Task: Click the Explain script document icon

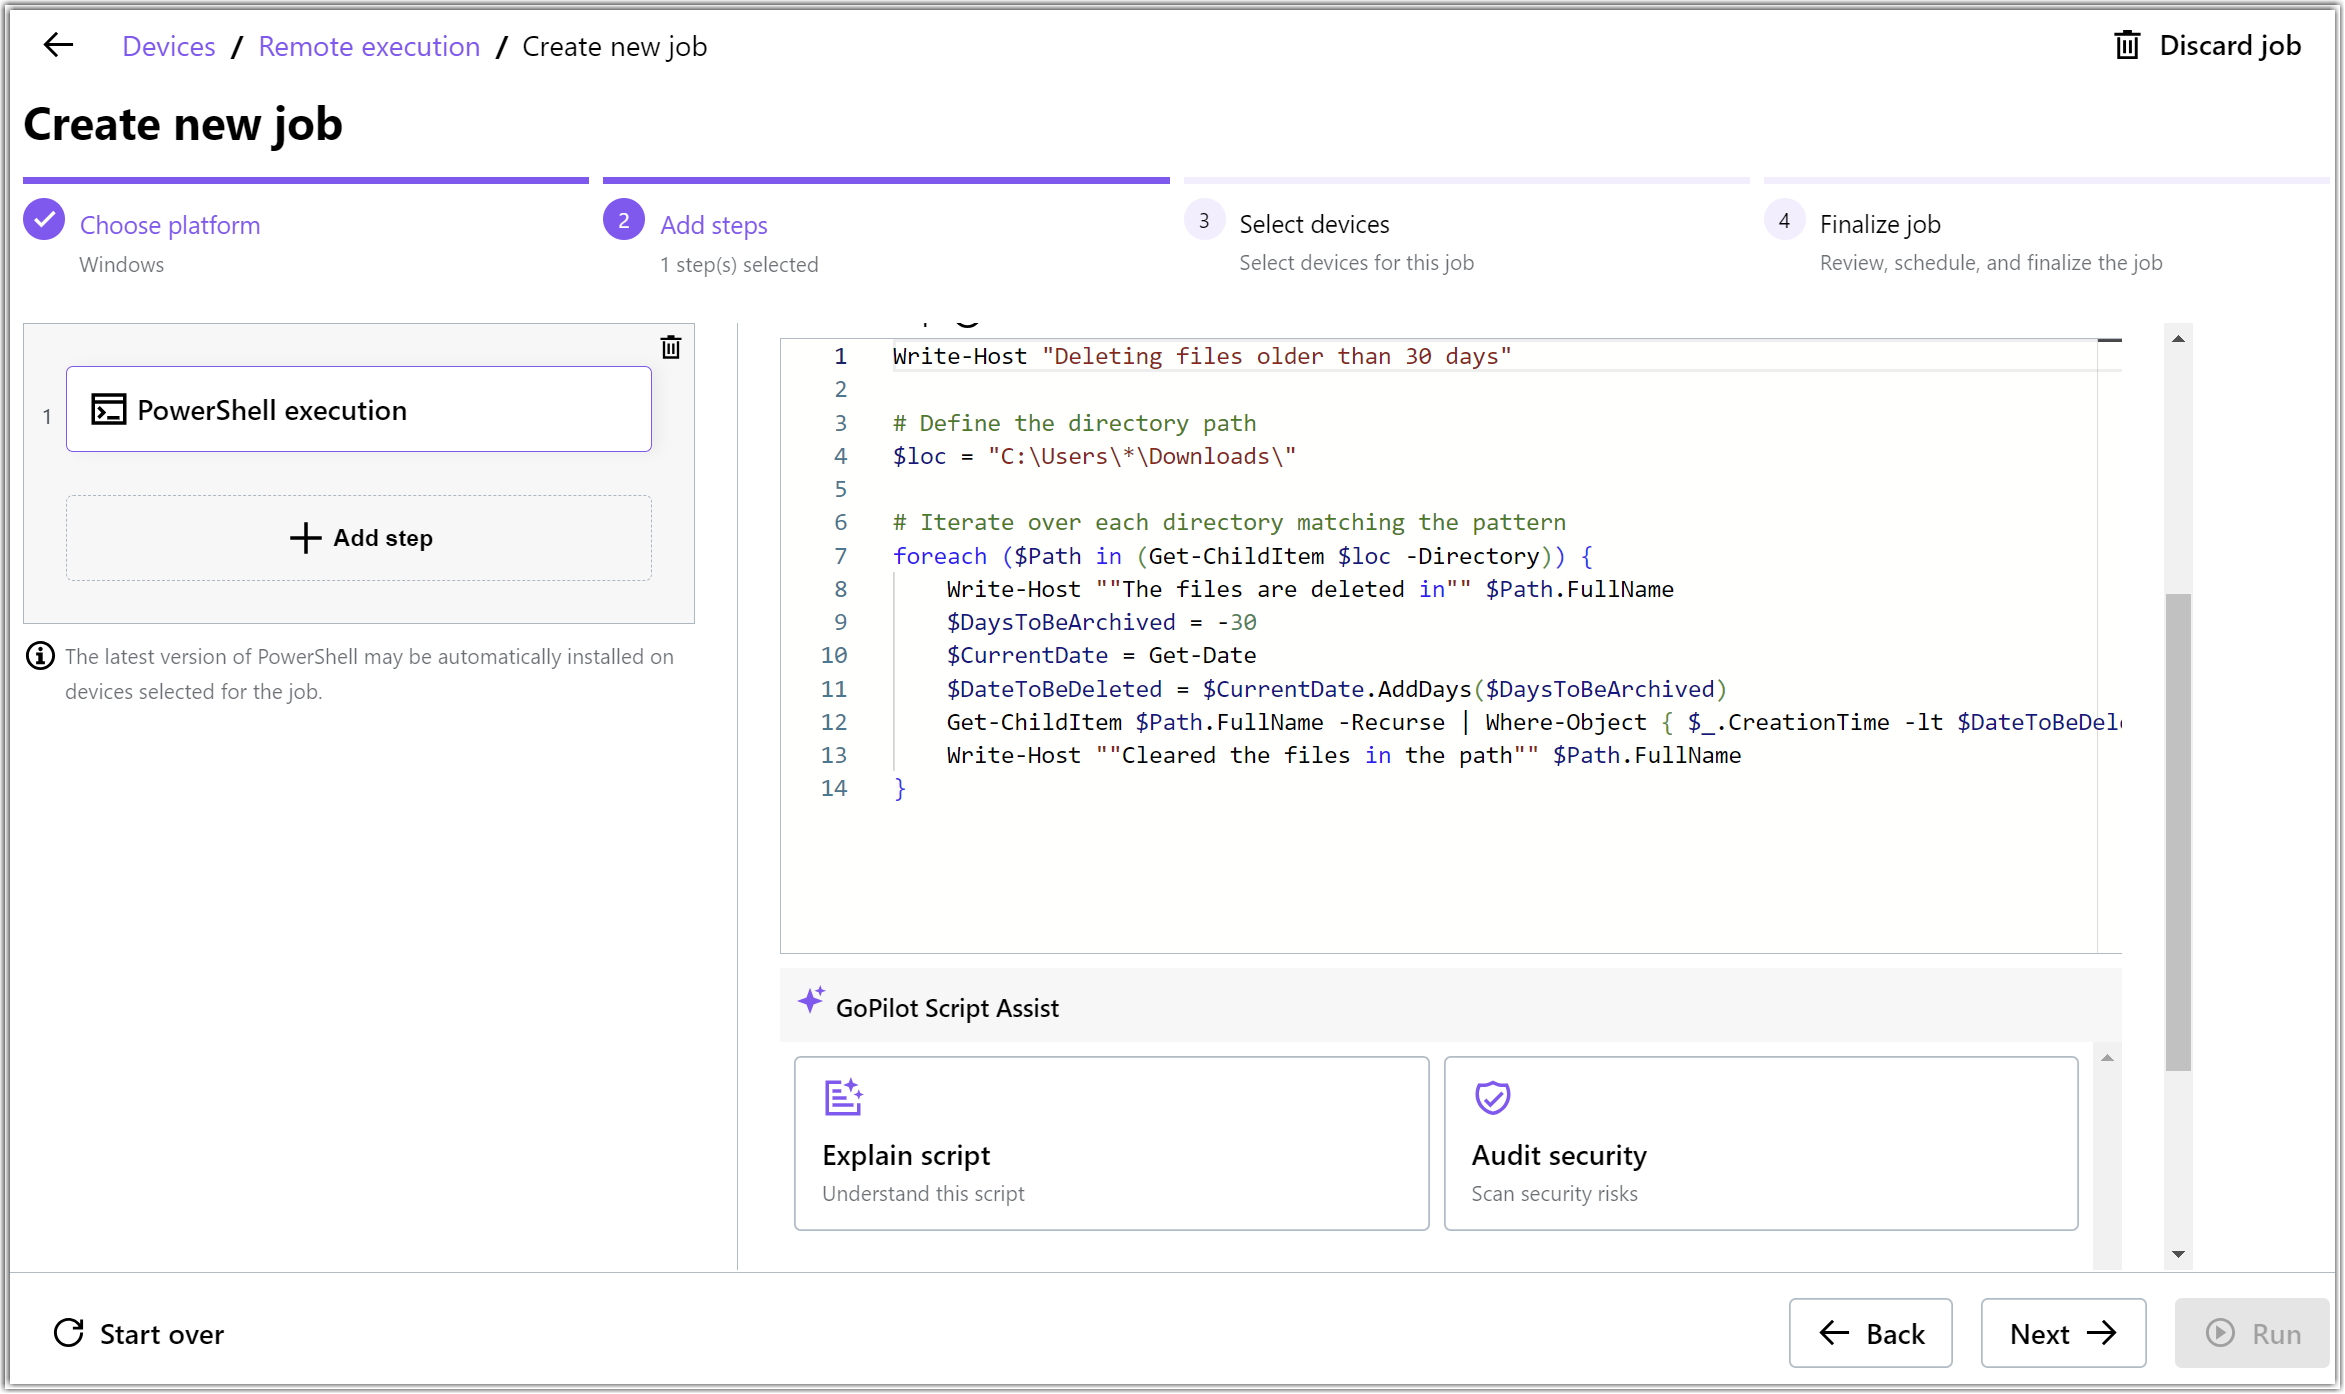Action: pos(843,1097)
